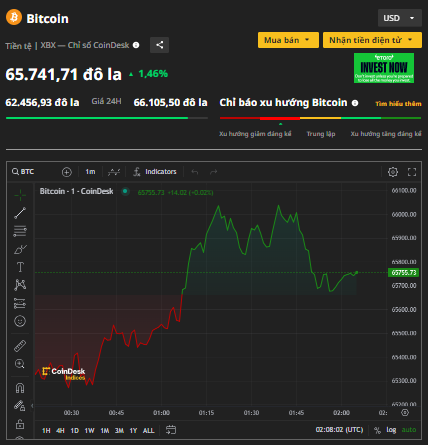Click the 1,46% change text
Image resolution: width=428 pixels, height=445 pixels.
click(153, 74)
